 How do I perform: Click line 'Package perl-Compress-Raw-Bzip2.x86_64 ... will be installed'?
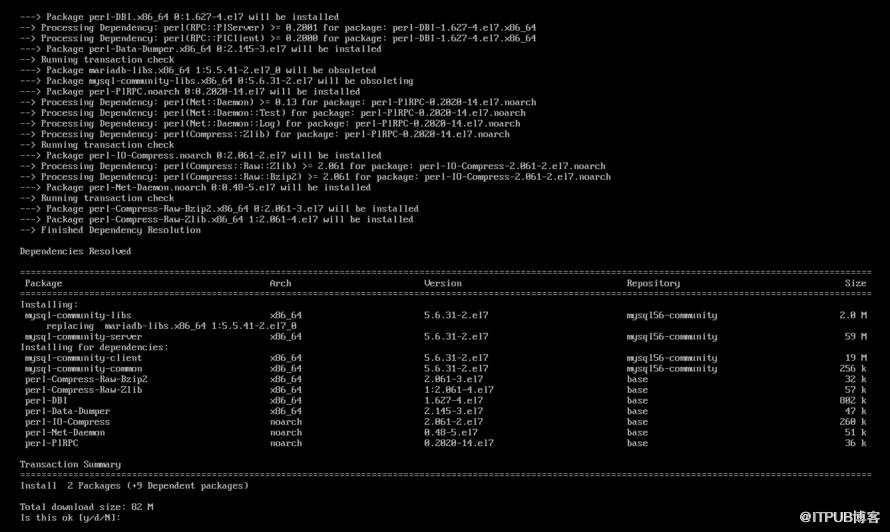(219, 209)
